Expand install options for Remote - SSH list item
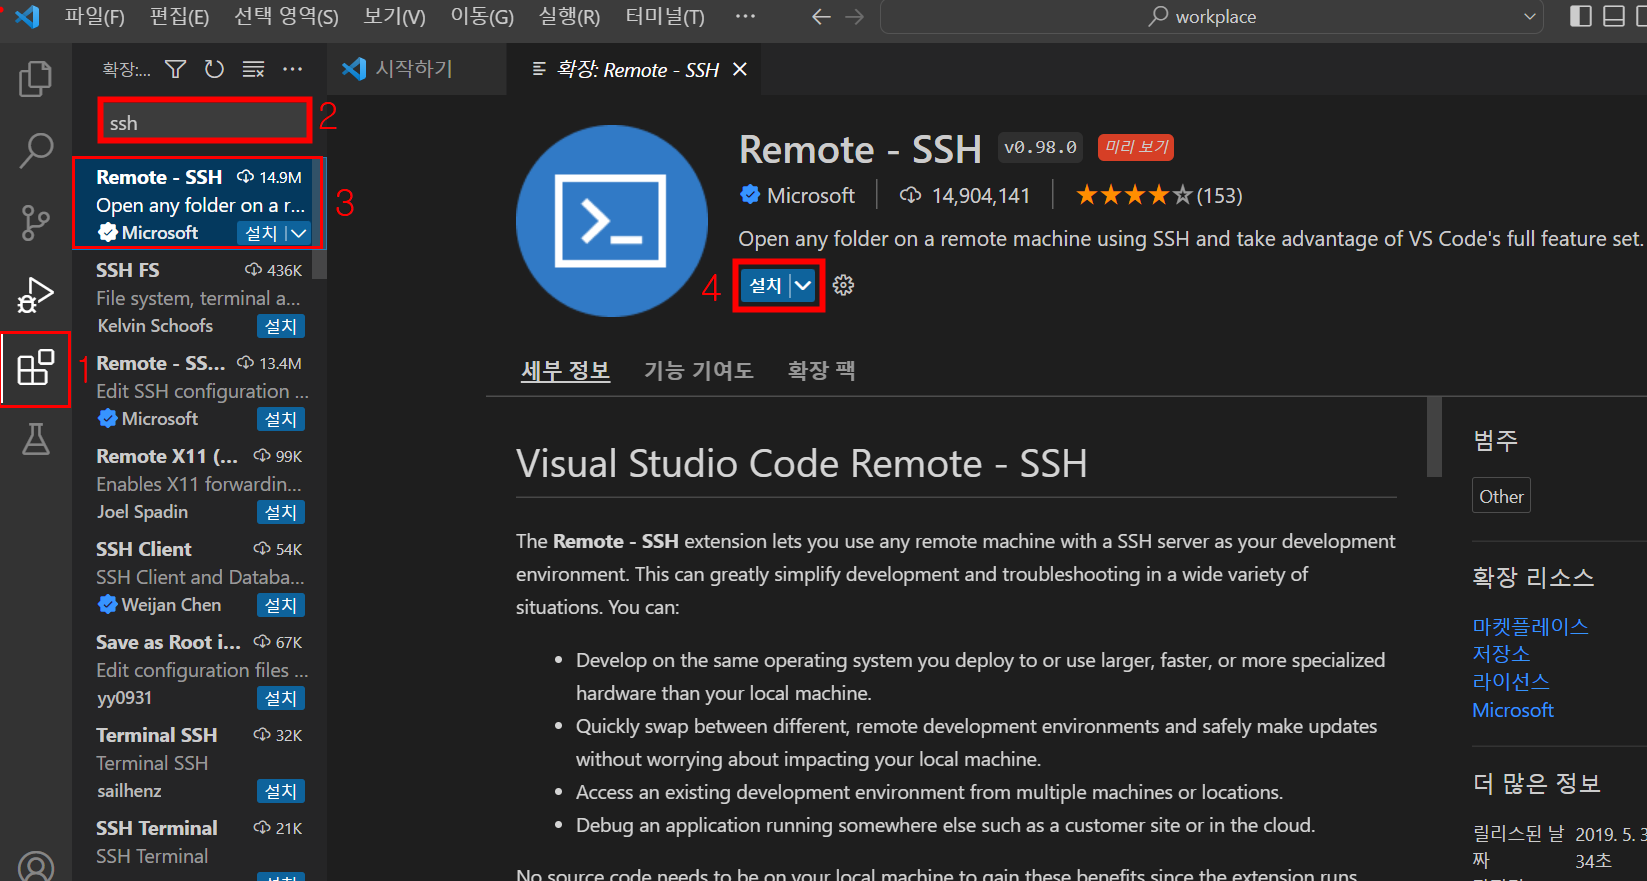 click(299, 233)
